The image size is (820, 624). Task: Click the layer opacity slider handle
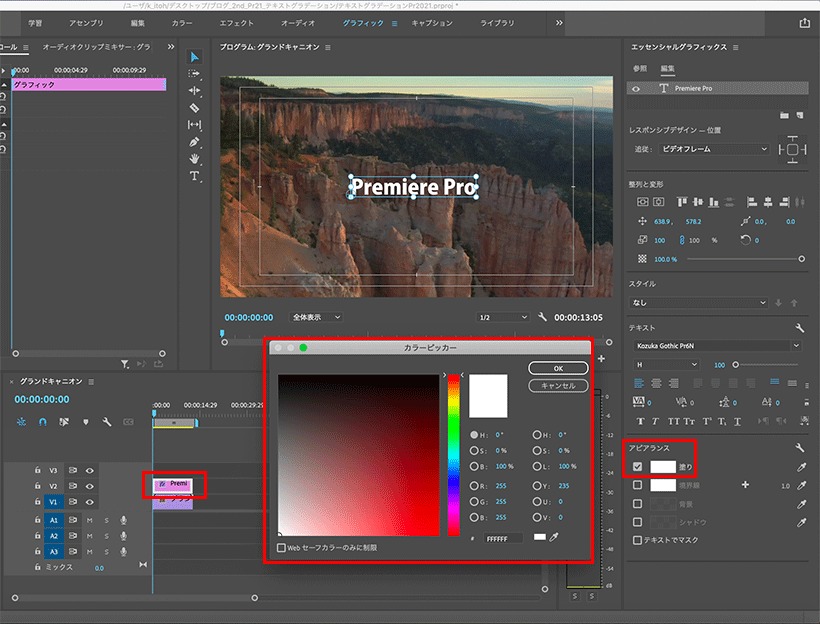[x=801, y=259]
